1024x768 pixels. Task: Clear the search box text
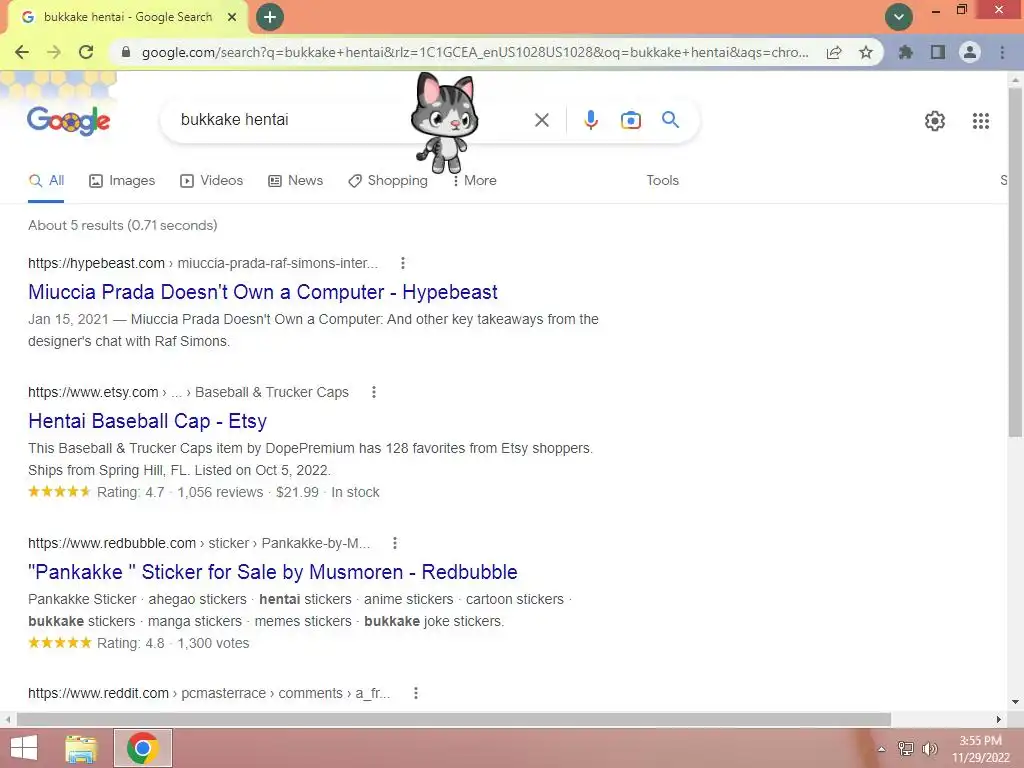click(x=541, y=120)
